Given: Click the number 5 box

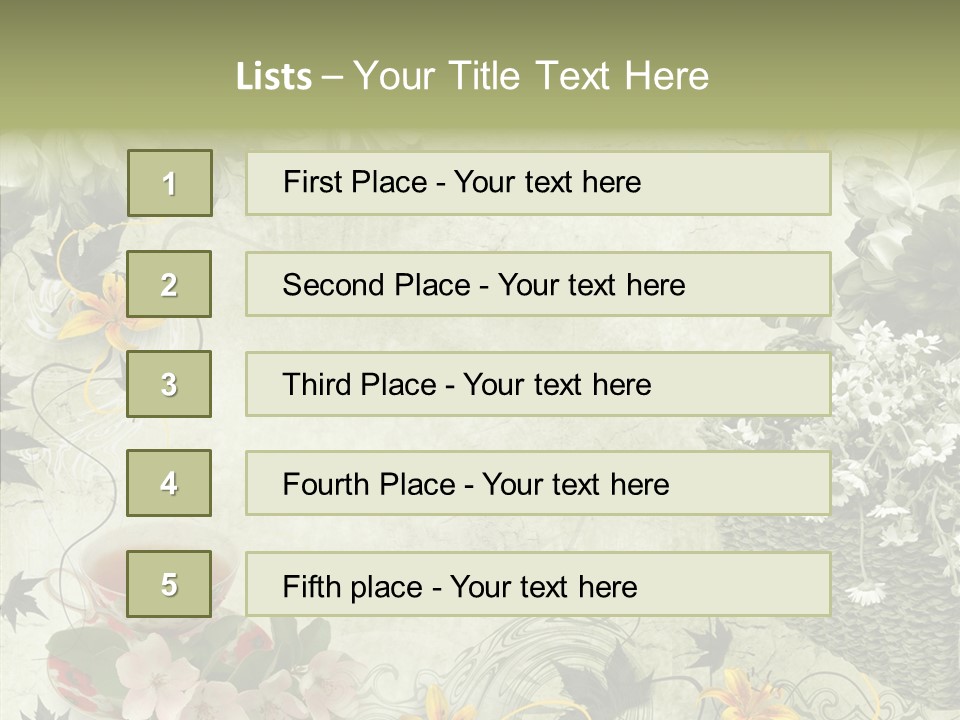Looking at the screenshot, I should tap(169, 583).
